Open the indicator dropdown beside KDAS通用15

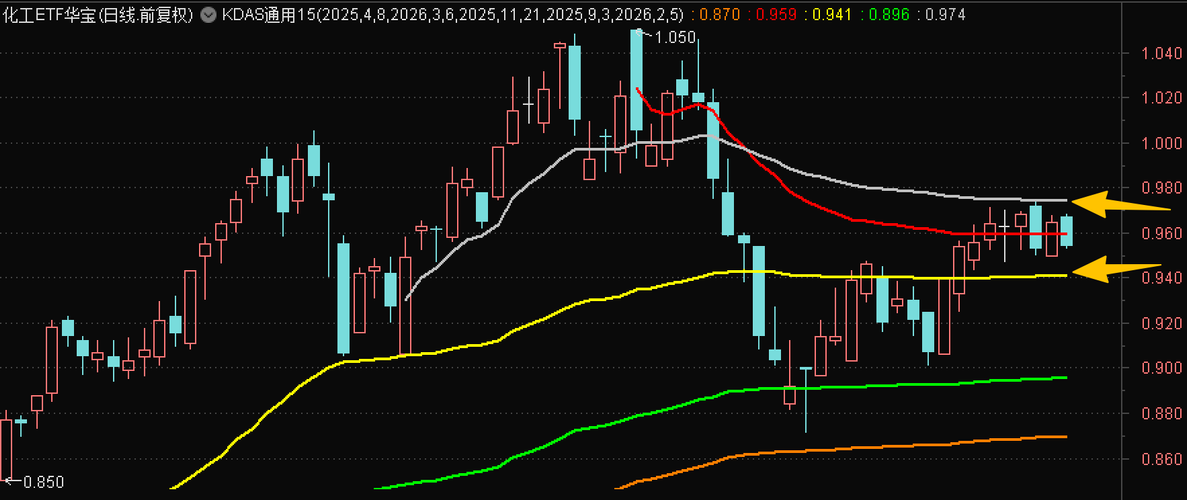pos(207,14)
